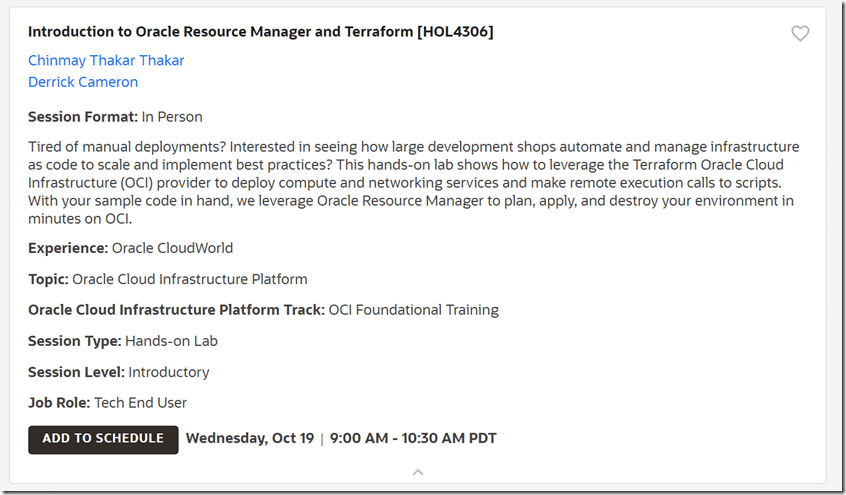Select the Oracle CloudWorld experience value
846x495 pixels.
[172, 248]
